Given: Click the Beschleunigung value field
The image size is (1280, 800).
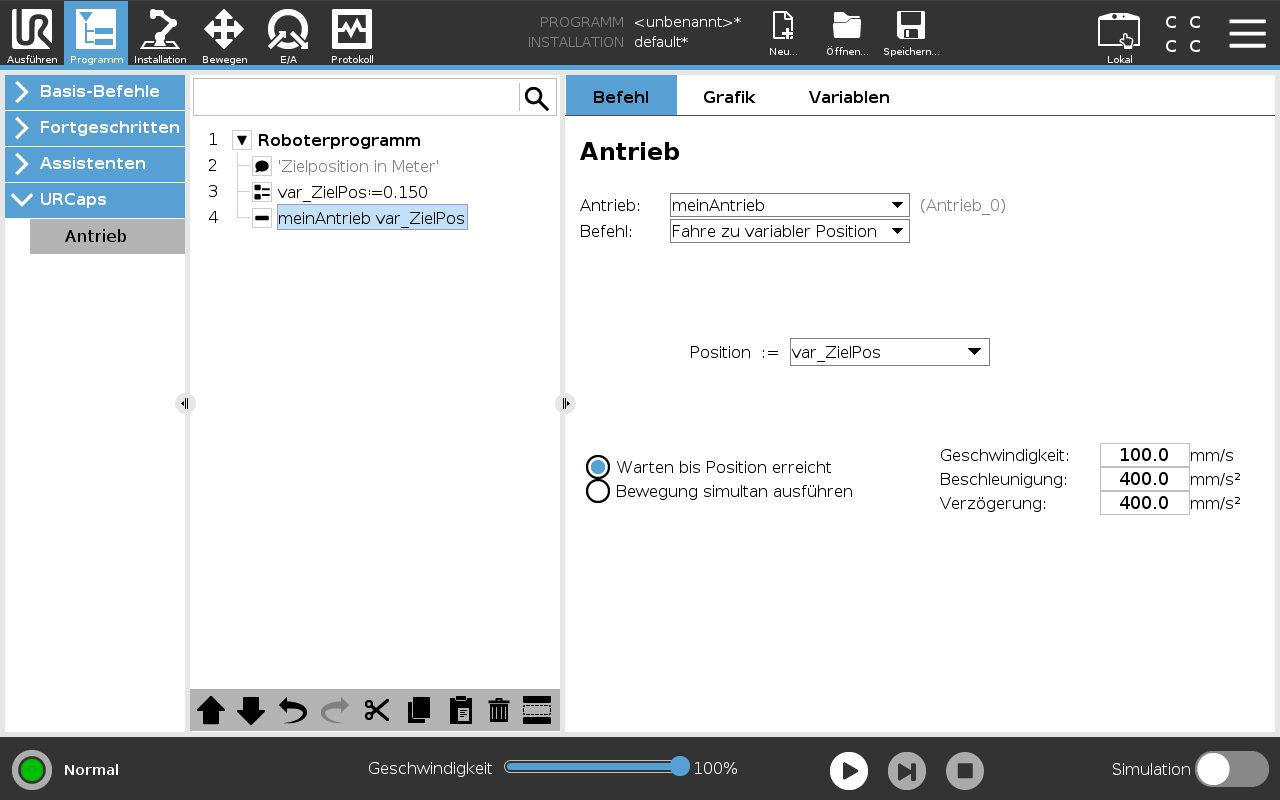Looking at the screenshot, I should (1144, 479).
